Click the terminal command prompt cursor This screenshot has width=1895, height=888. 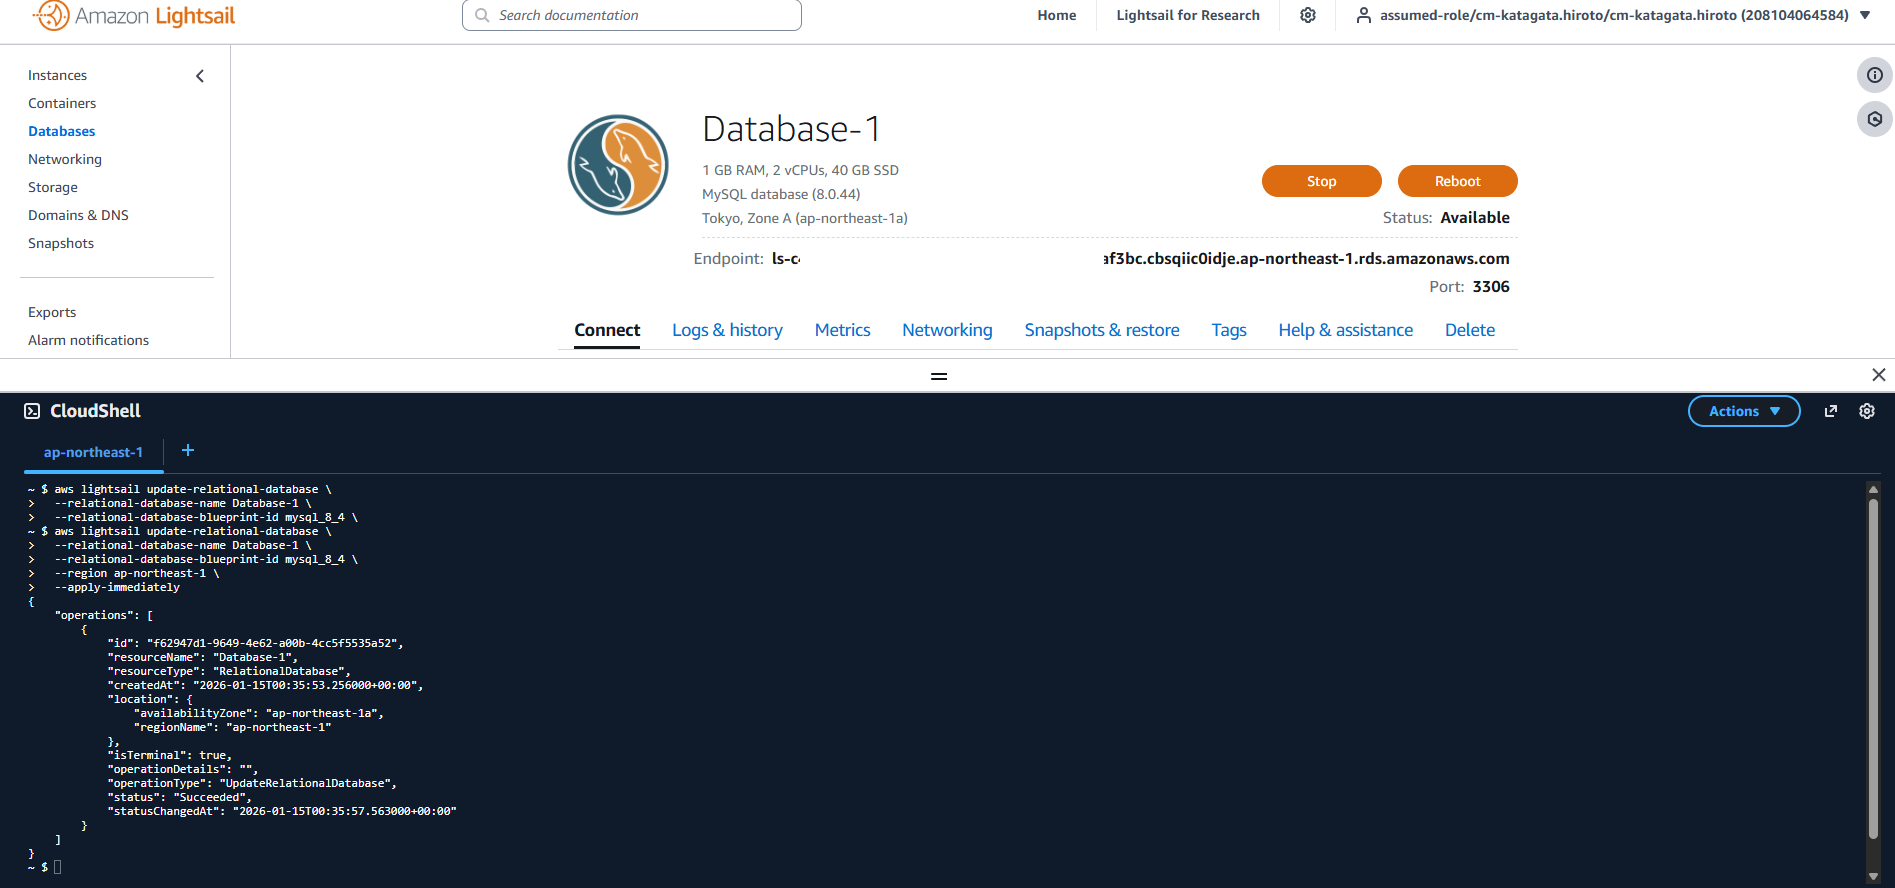(x=58, y=867)
